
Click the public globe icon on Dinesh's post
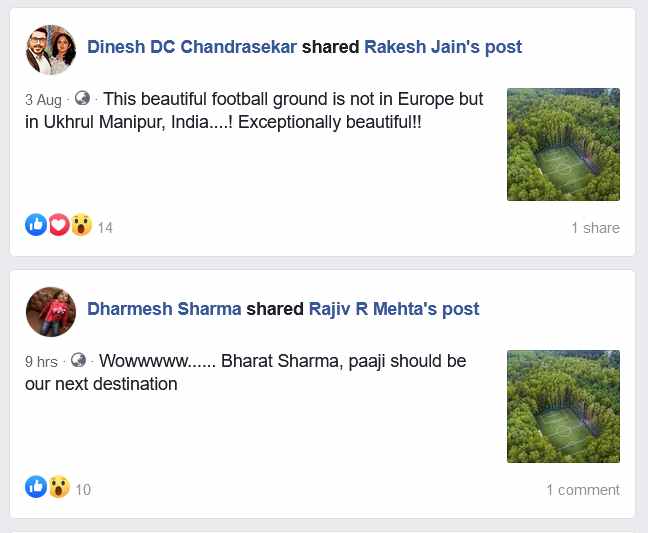point(82,99)
